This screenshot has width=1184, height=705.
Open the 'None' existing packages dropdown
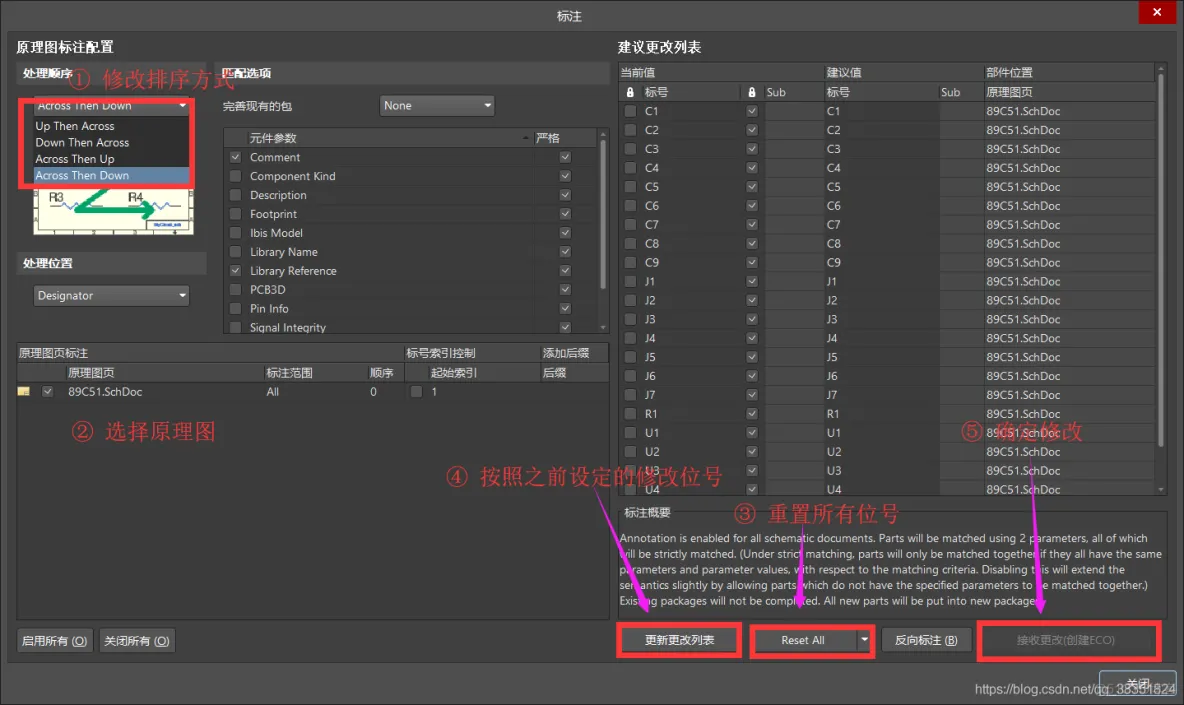pyautogui.click(x=436, y=106)
